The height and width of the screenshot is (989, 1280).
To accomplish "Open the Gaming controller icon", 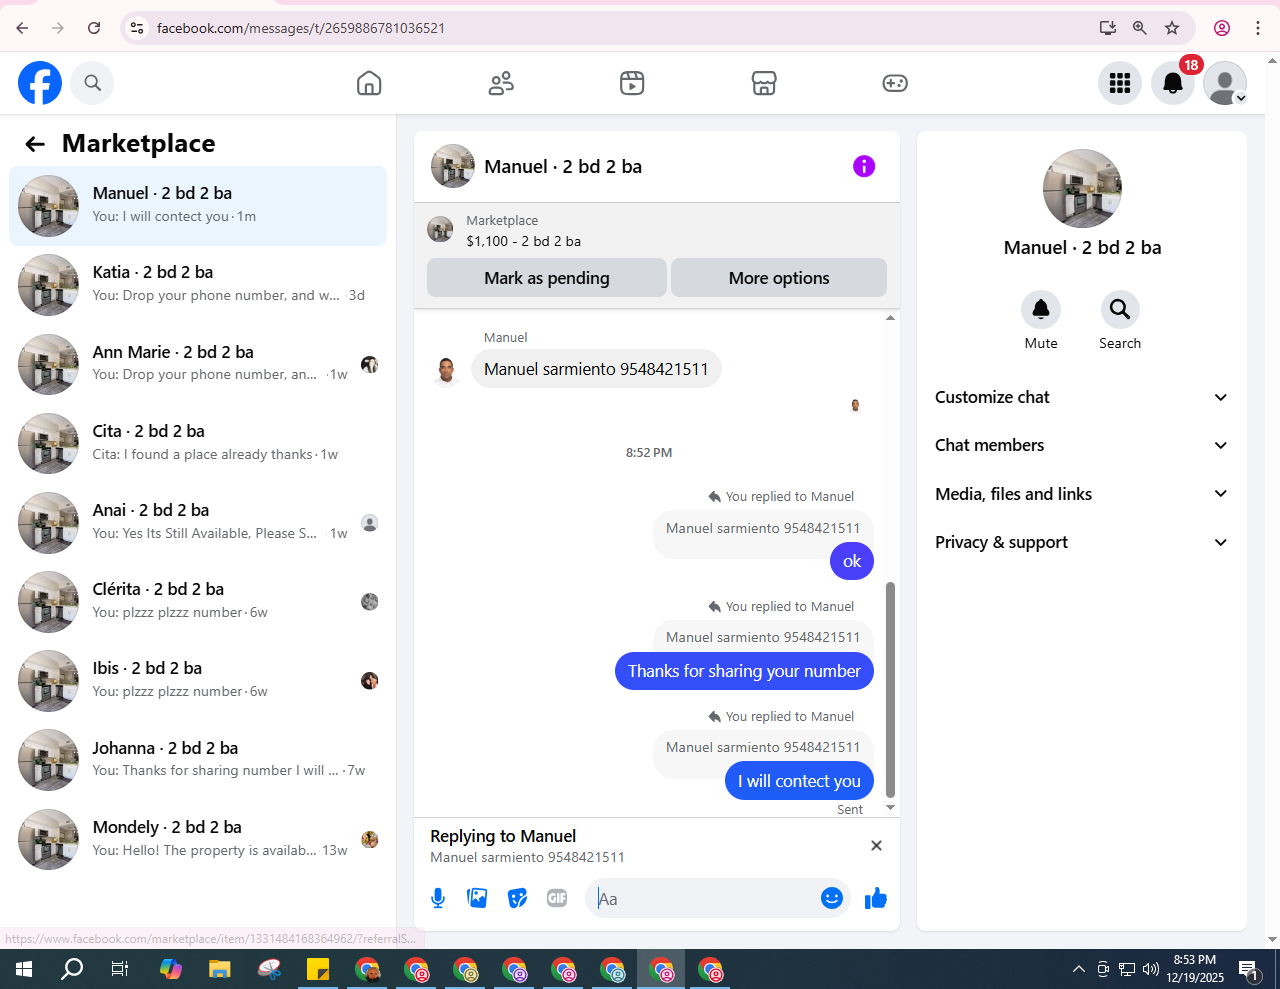I will [x=895, y=83].
